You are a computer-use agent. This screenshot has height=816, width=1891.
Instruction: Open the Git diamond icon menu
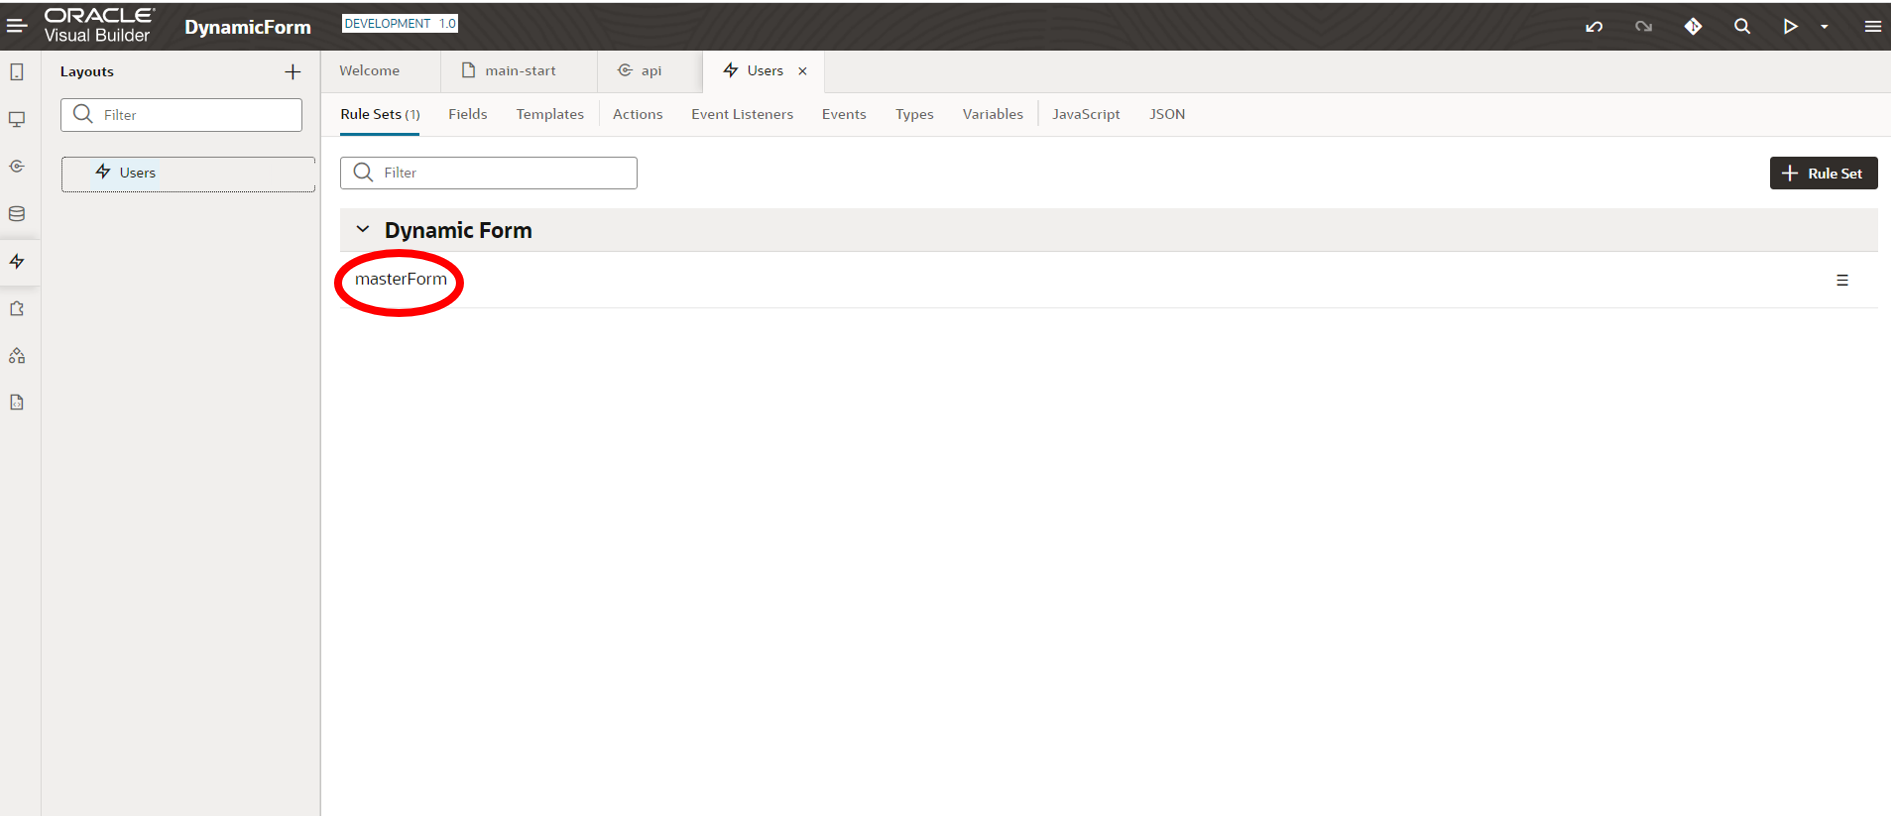(1693, 27)
